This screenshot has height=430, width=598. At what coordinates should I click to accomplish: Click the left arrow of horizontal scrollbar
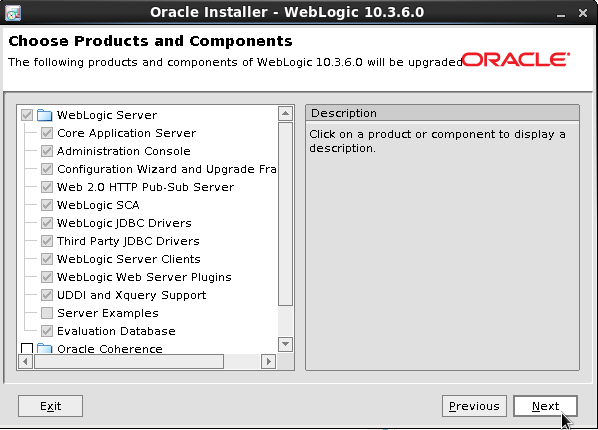click(25, 361)
